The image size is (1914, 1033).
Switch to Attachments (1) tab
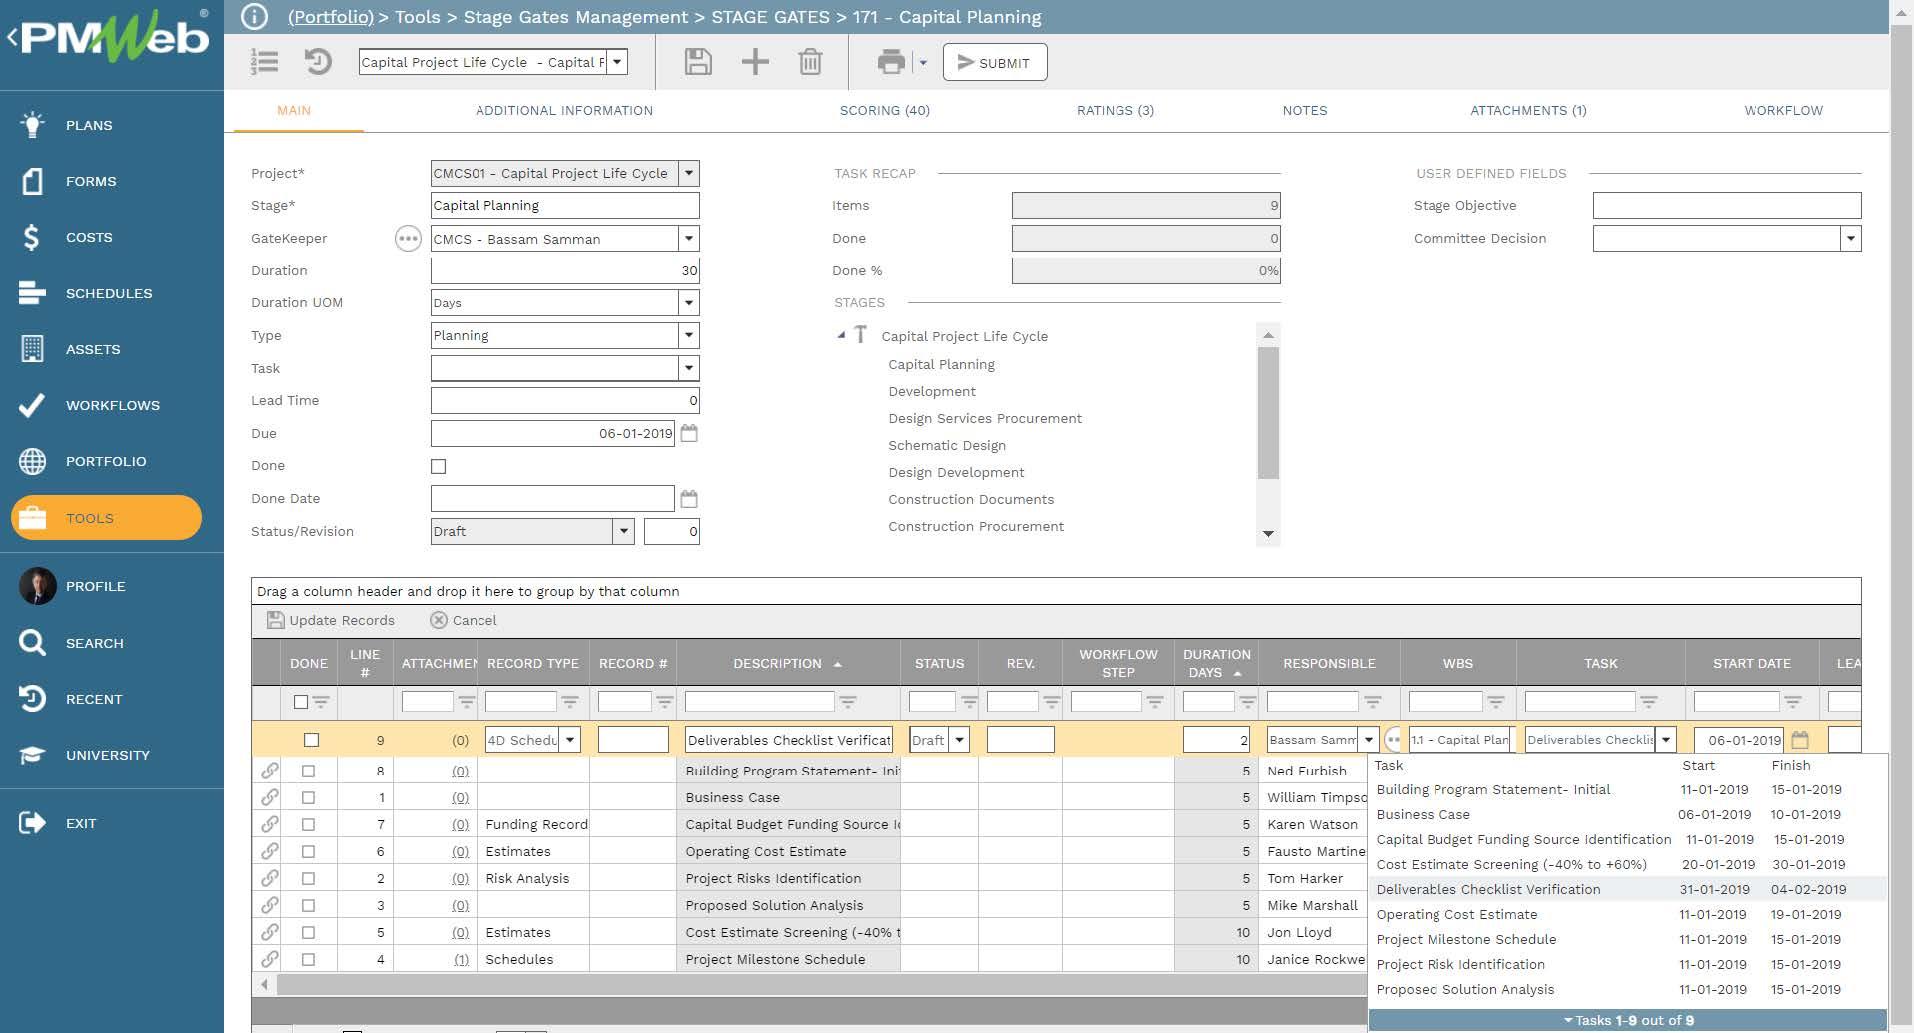(x=1528, y=110)
